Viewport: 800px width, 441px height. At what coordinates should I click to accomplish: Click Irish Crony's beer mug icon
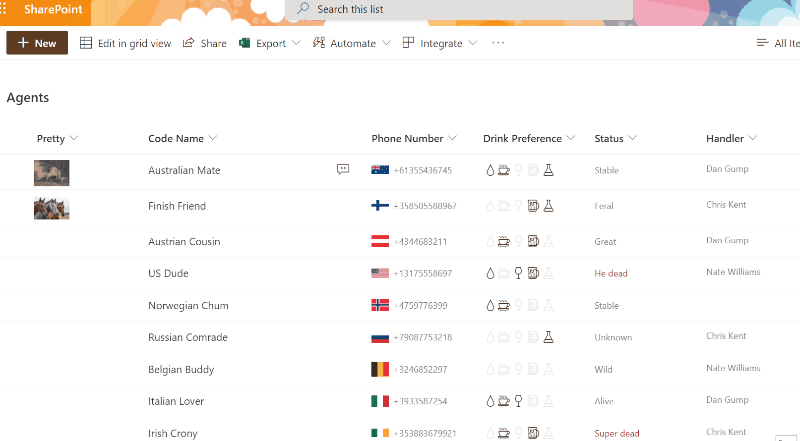533,433
